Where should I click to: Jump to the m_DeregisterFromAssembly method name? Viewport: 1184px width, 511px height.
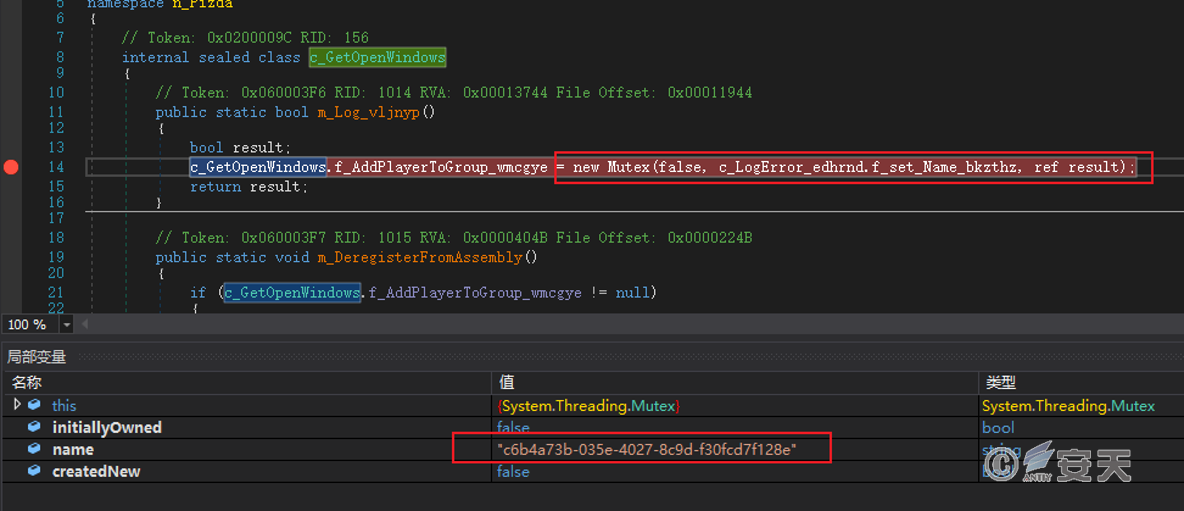[x=427, y=257]
